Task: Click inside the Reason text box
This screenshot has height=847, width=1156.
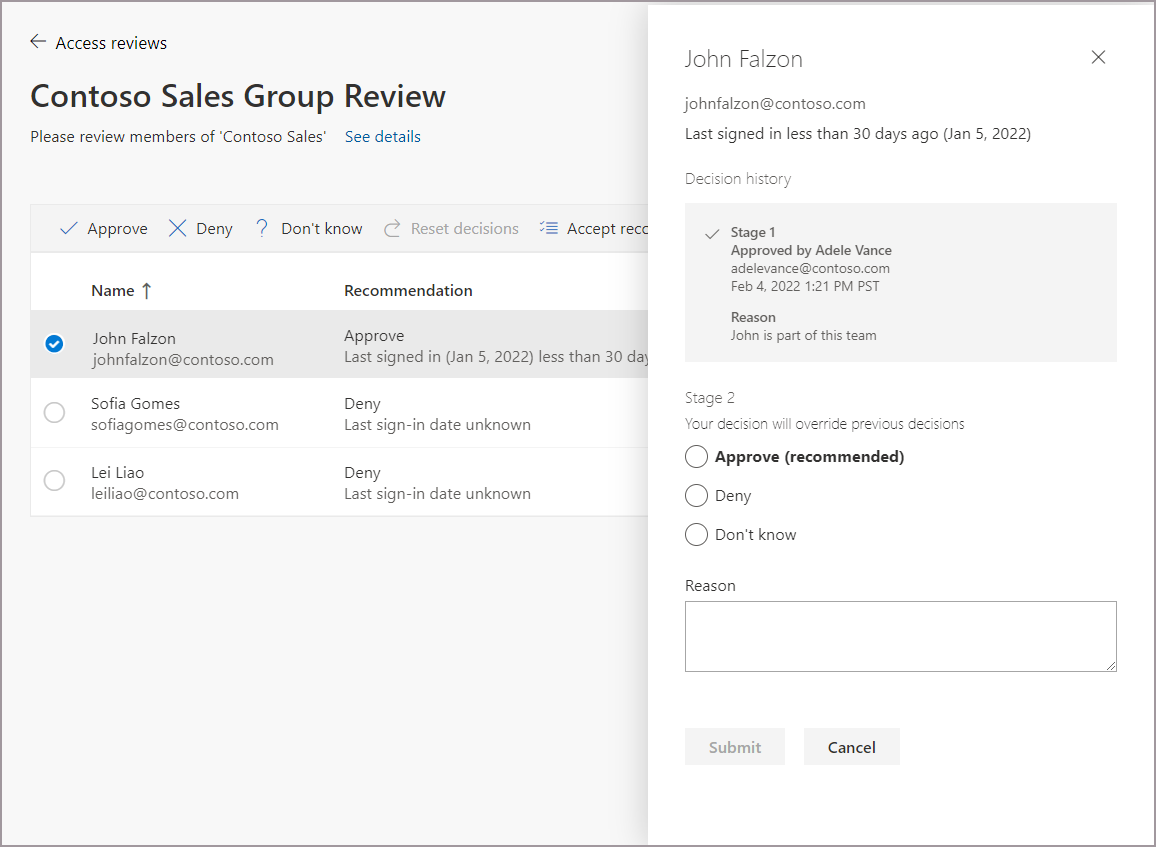Action: pyautogui.click(x=900, y=636)
